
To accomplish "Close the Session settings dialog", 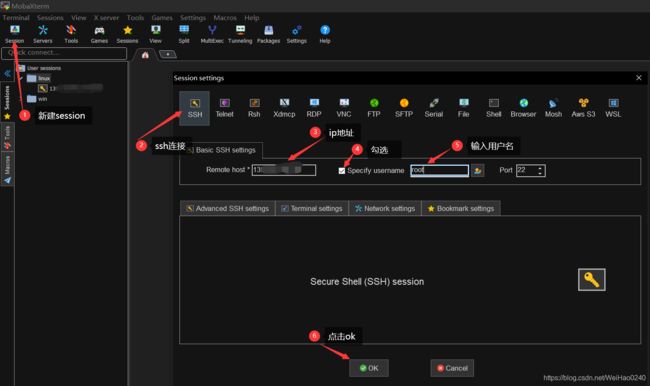I will [x=639, y=78].
